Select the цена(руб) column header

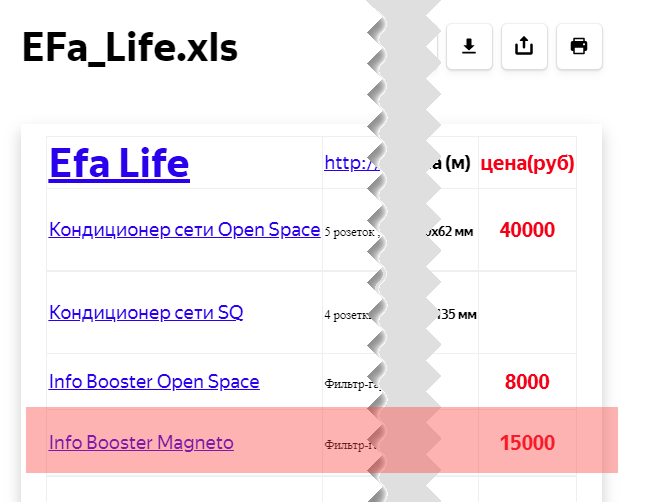[527, 163]
